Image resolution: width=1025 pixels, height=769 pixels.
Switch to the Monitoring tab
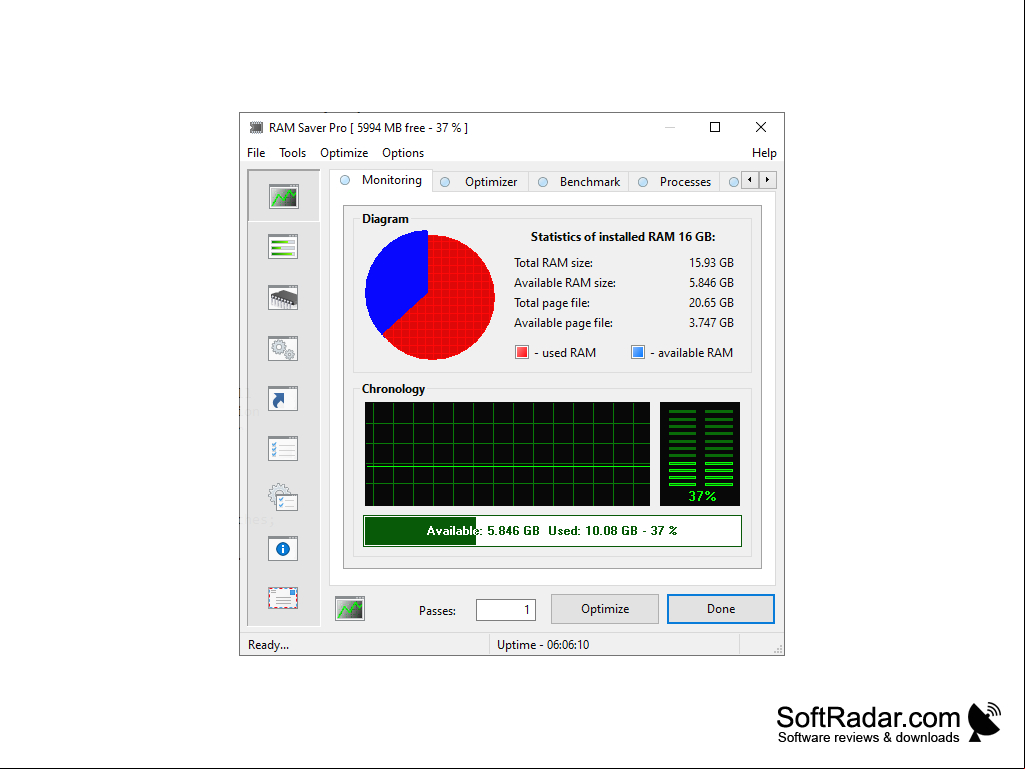coord(381,180)
